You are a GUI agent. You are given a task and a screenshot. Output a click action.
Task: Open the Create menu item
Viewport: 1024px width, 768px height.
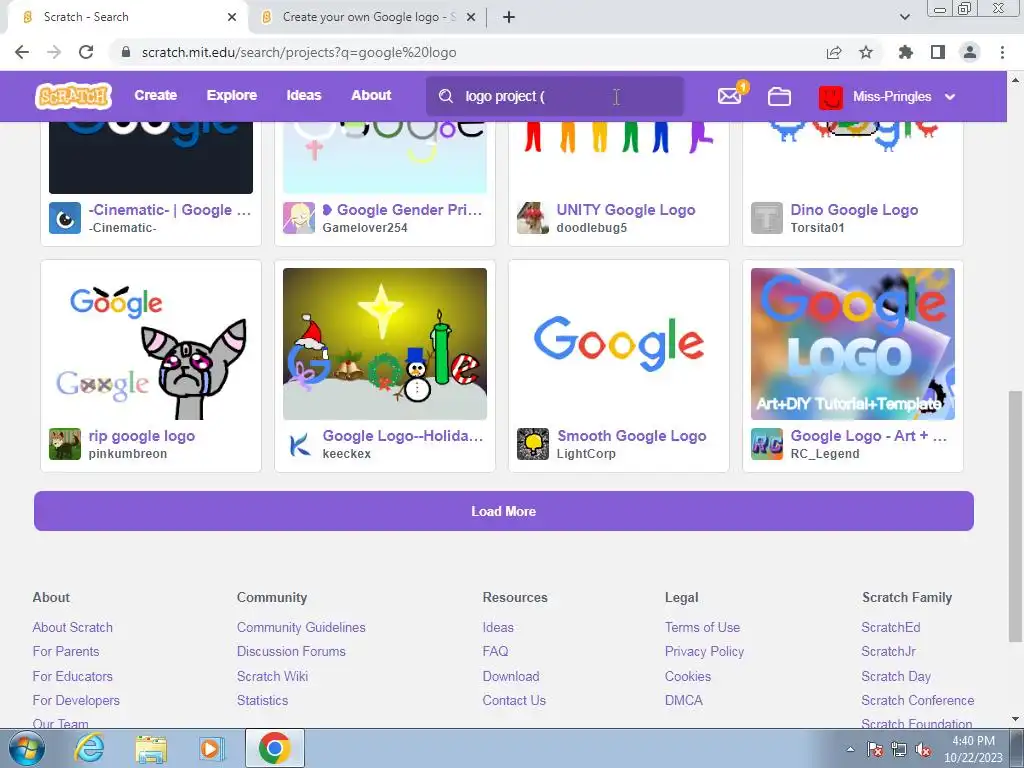tap(155, 95)
